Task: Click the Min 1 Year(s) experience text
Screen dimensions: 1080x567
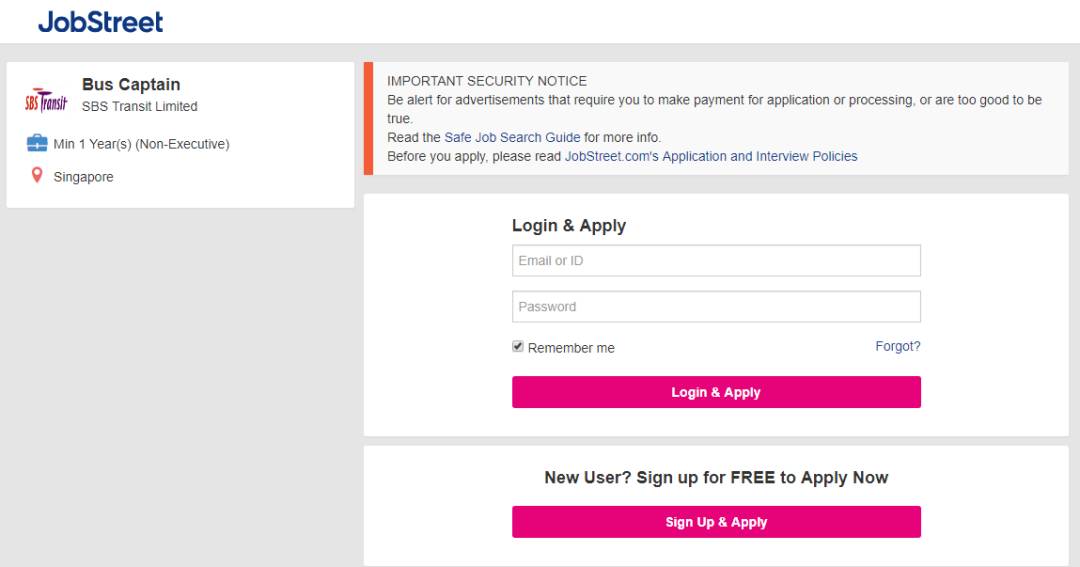Action: [x=142, y=144]
